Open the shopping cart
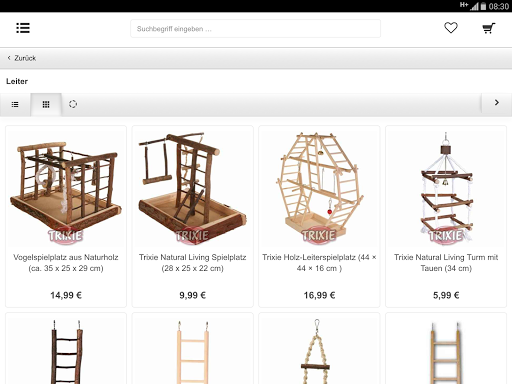The height and width of the screenshot is (384, 512). (x=488, y=28)
